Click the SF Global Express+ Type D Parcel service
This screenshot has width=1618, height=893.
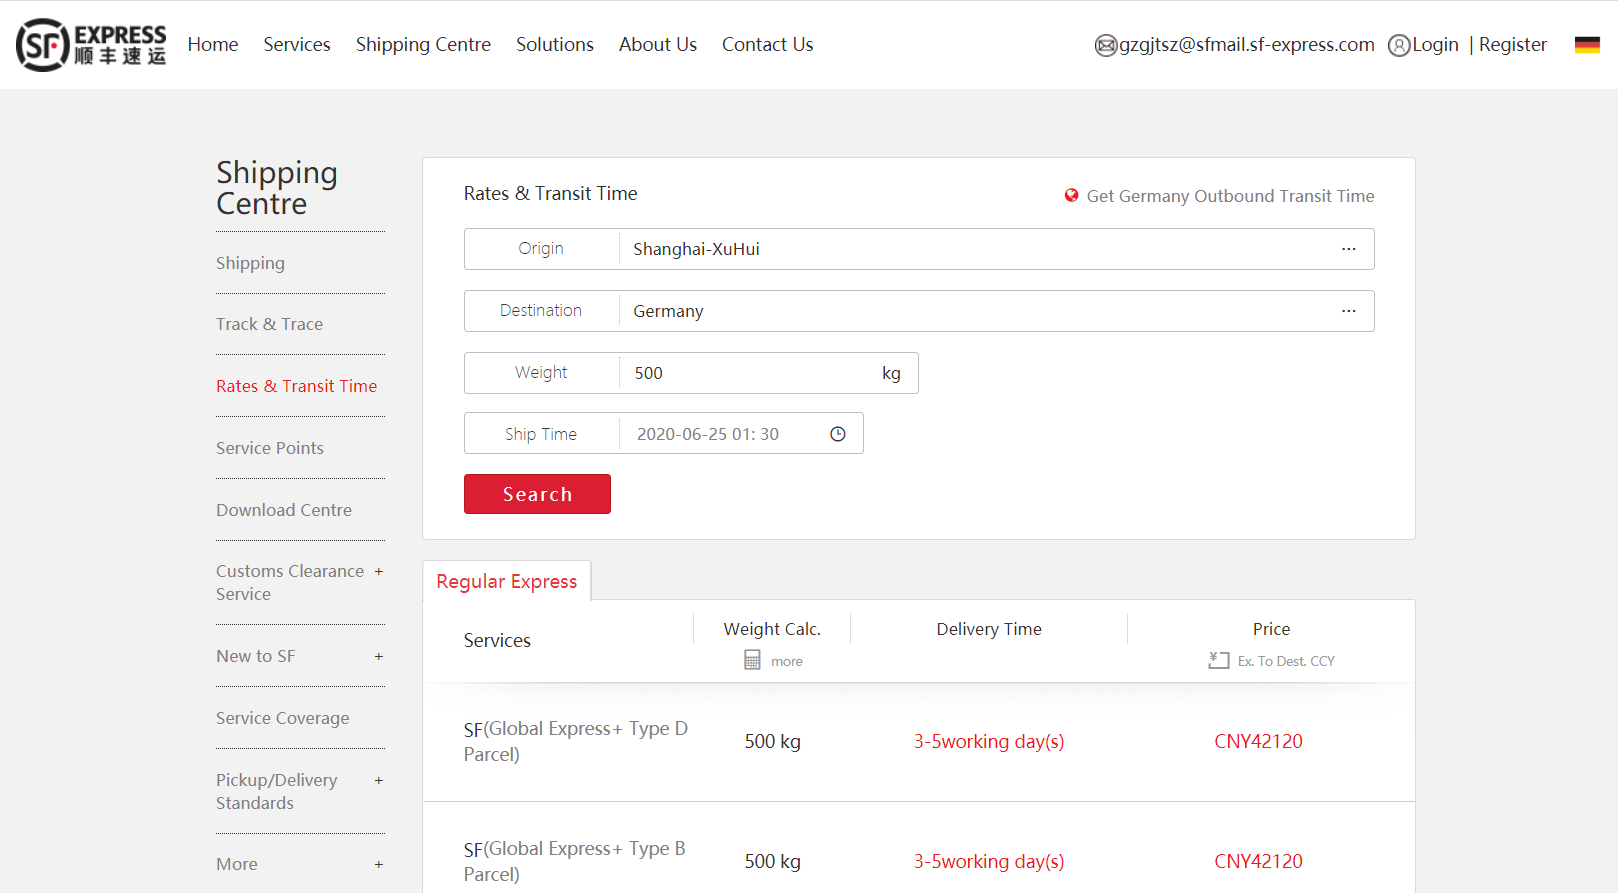[x=576, y=741]
